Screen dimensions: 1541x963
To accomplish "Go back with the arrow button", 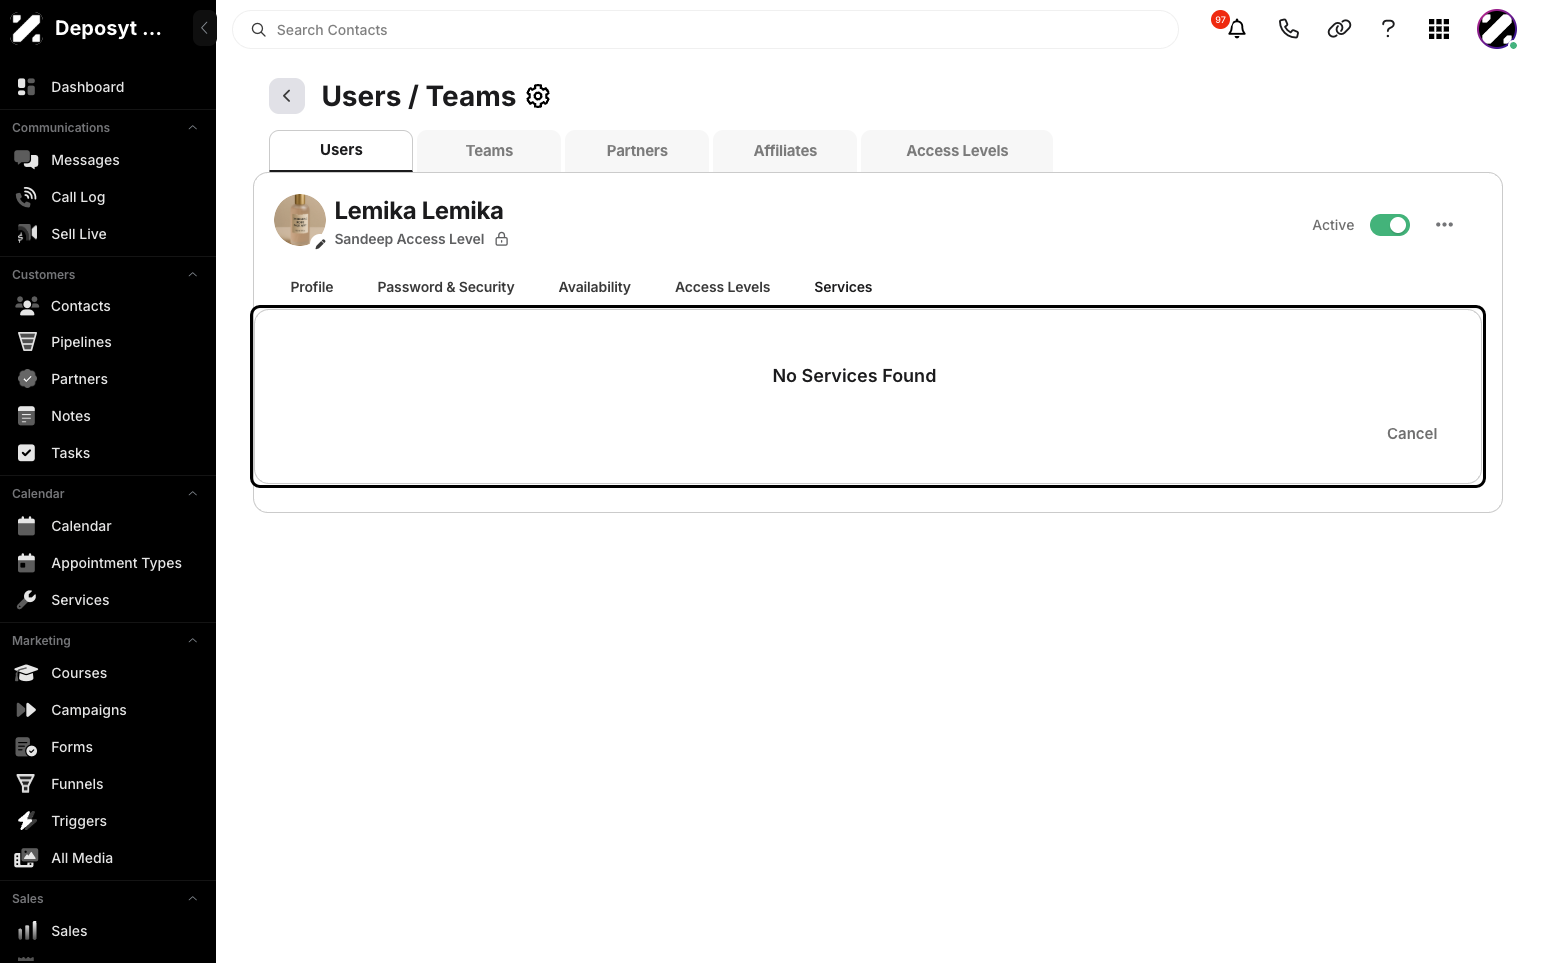I will (287, 96).
